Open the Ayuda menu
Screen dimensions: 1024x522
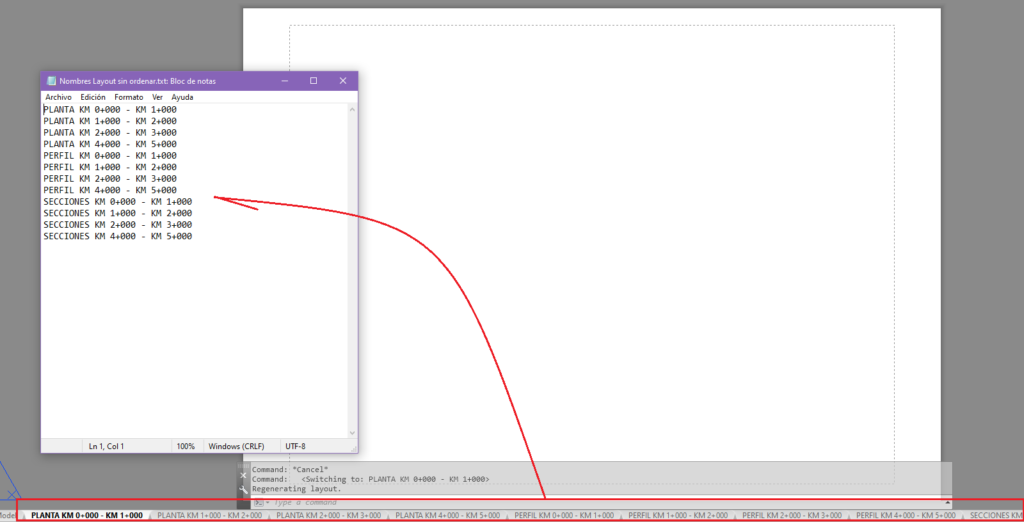(x=182, y=97)
